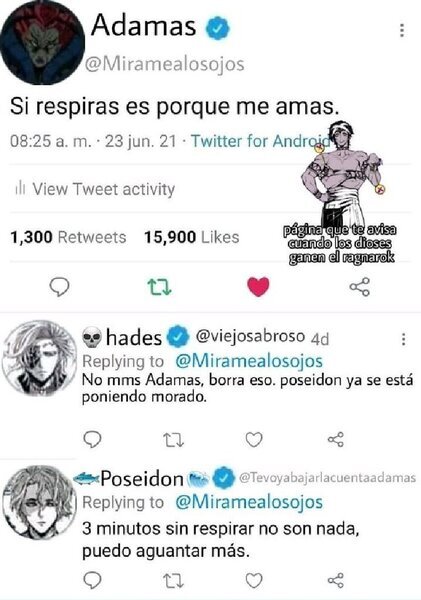View the 15,900 Likes list
The image size is (421, 600).
[191, 237]
